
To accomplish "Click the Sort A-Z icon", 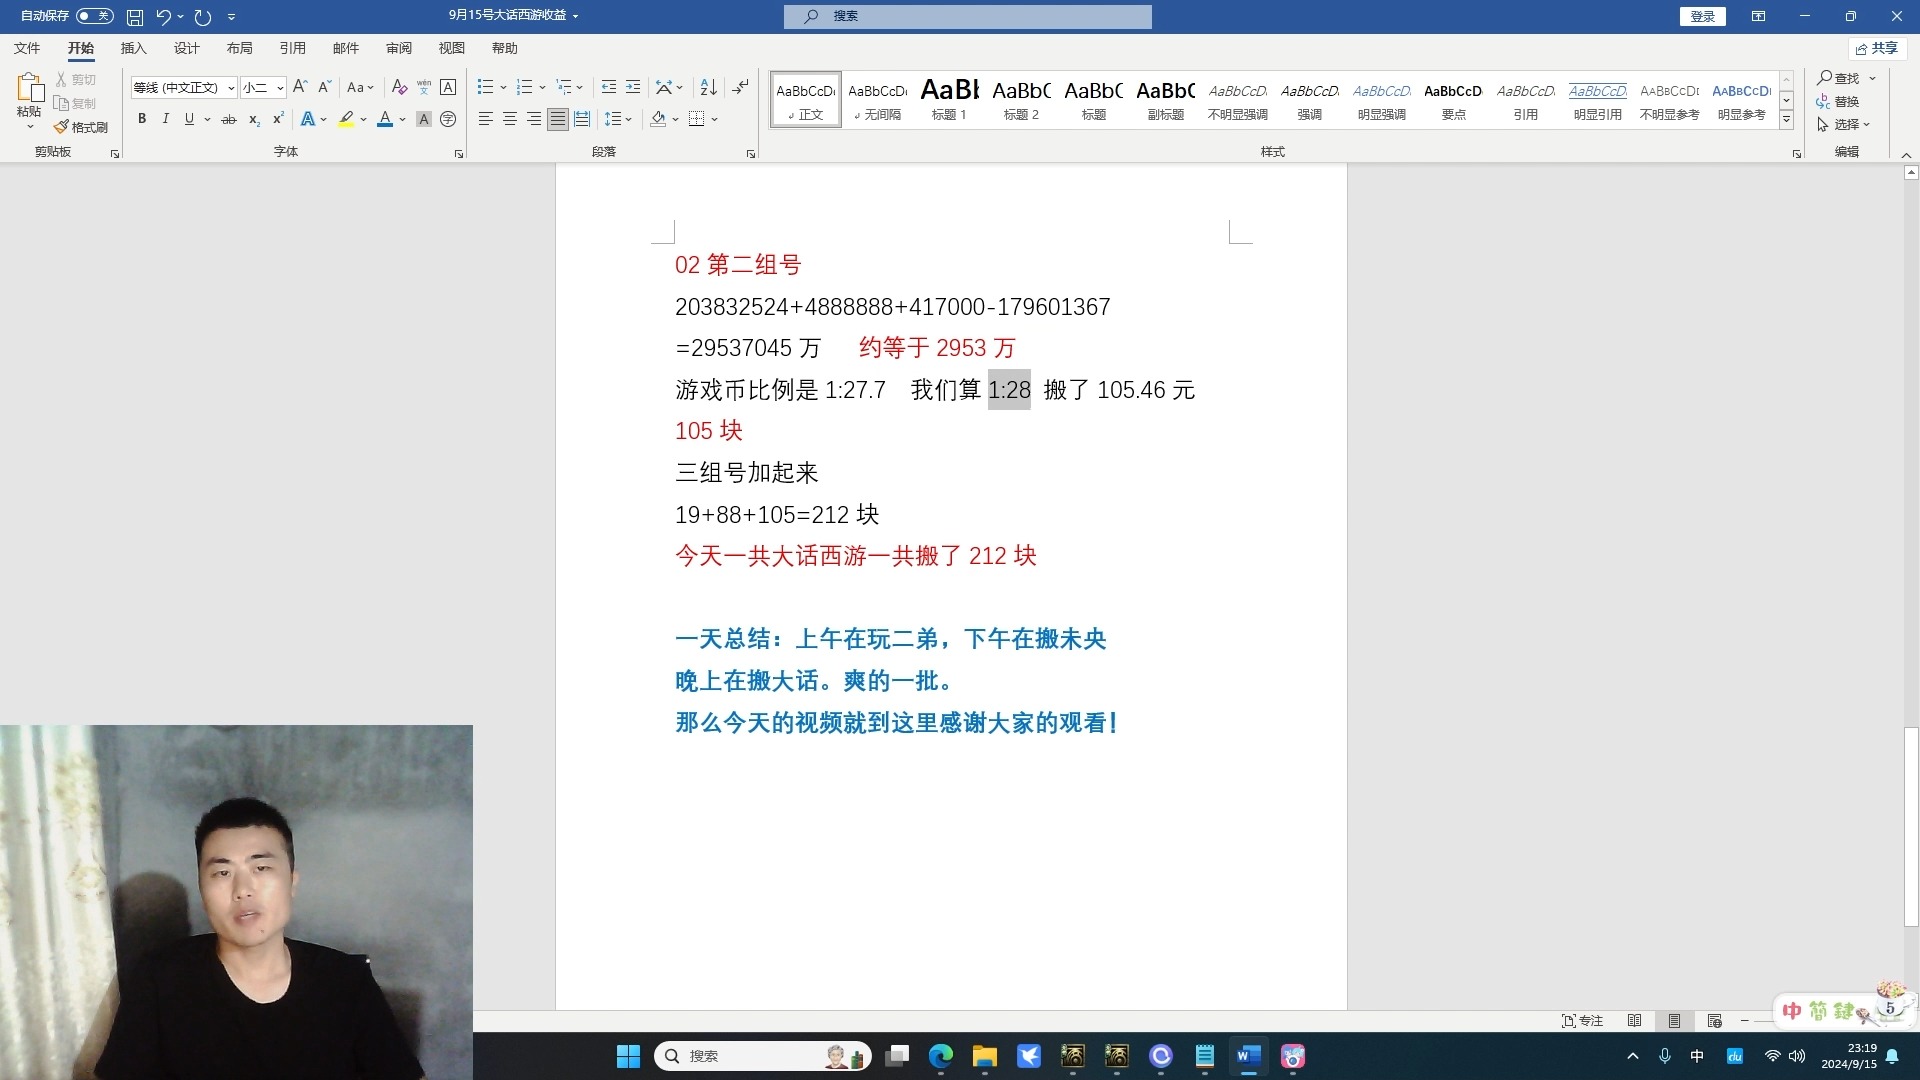I will (x=708, y=87).
